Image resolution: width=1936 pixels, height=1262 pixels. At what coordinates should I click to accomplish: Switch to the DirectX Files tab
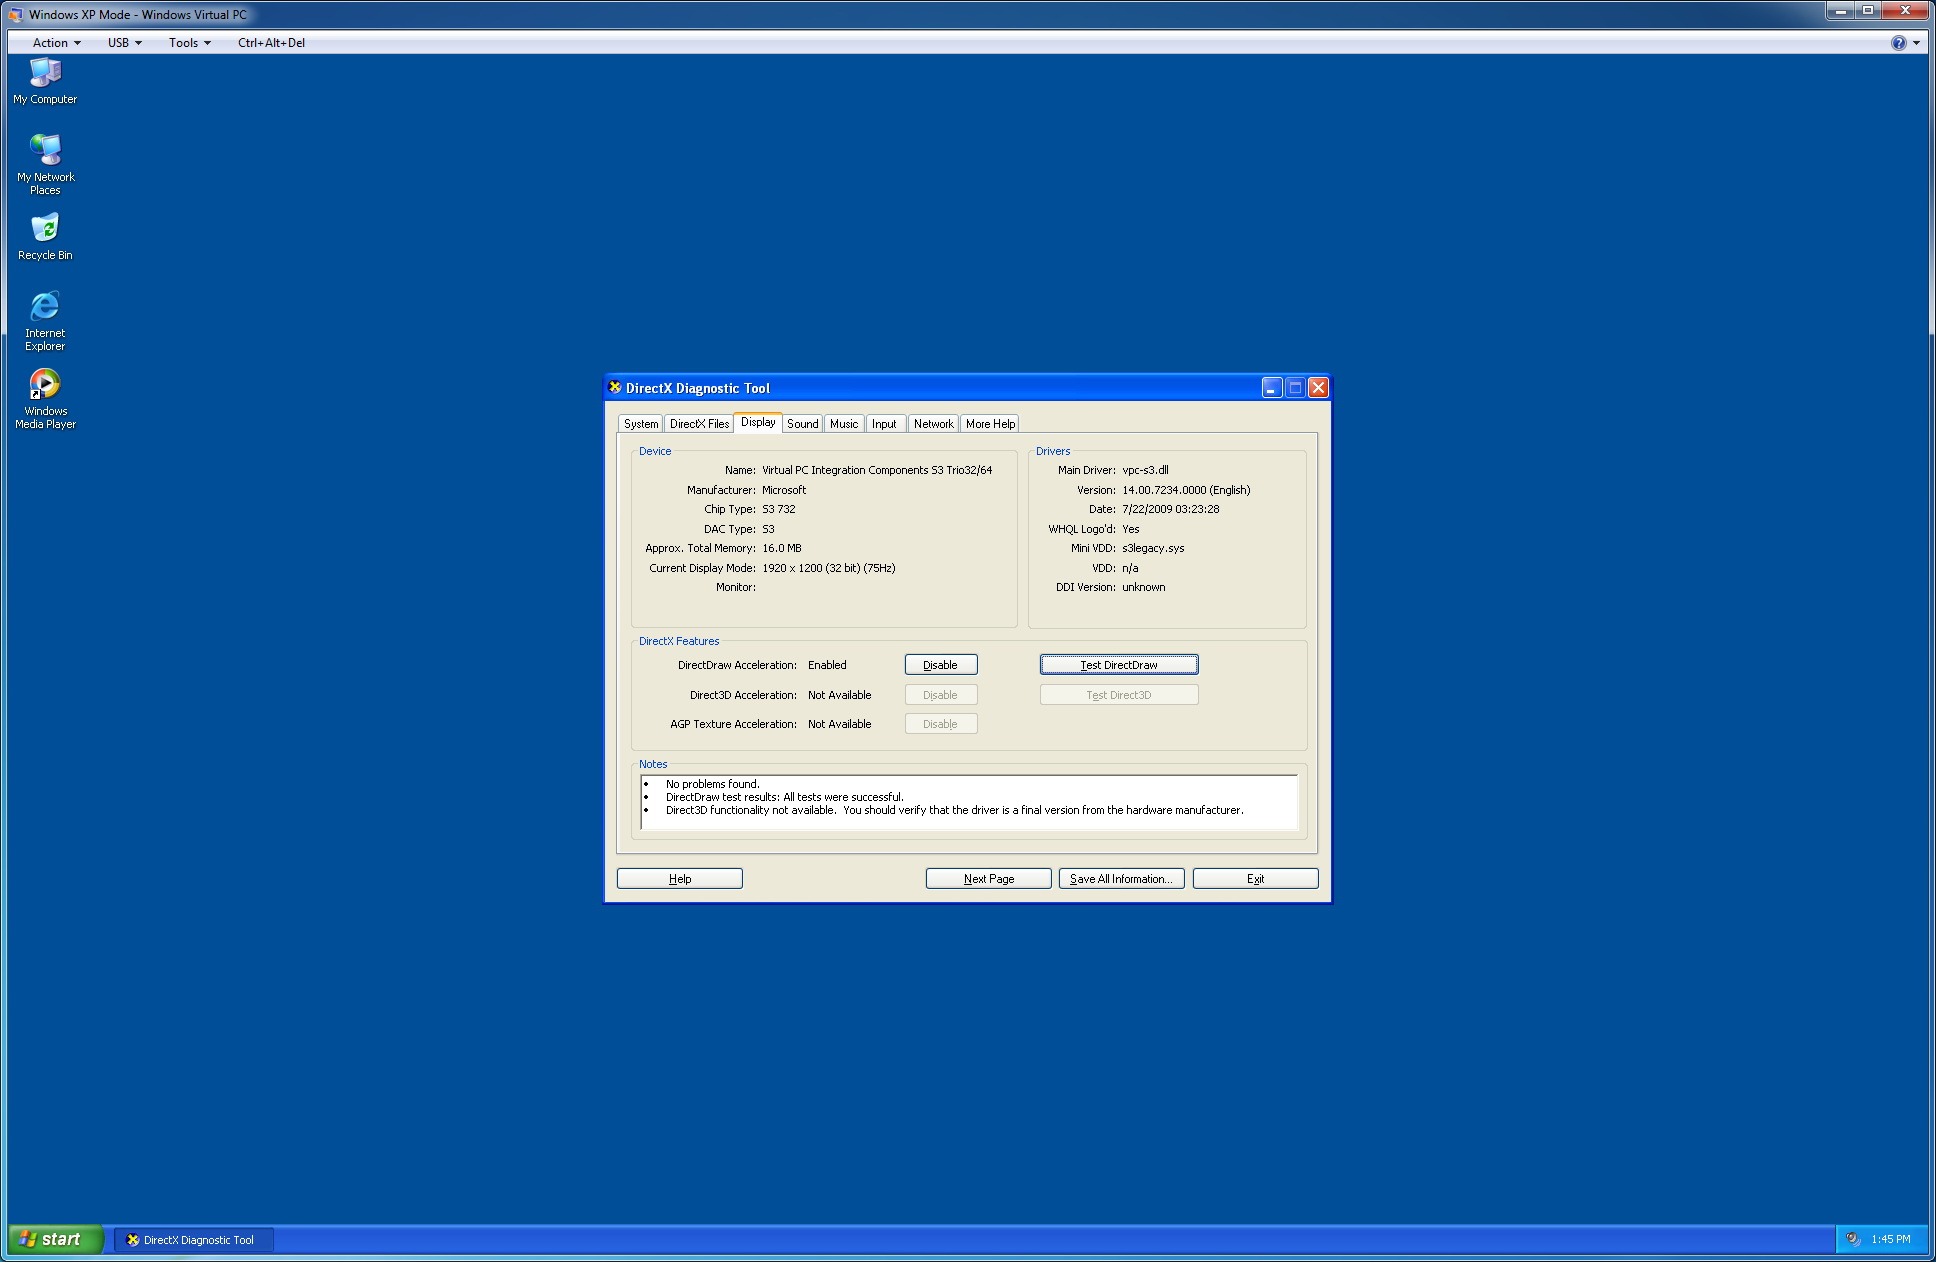point(699,424)
